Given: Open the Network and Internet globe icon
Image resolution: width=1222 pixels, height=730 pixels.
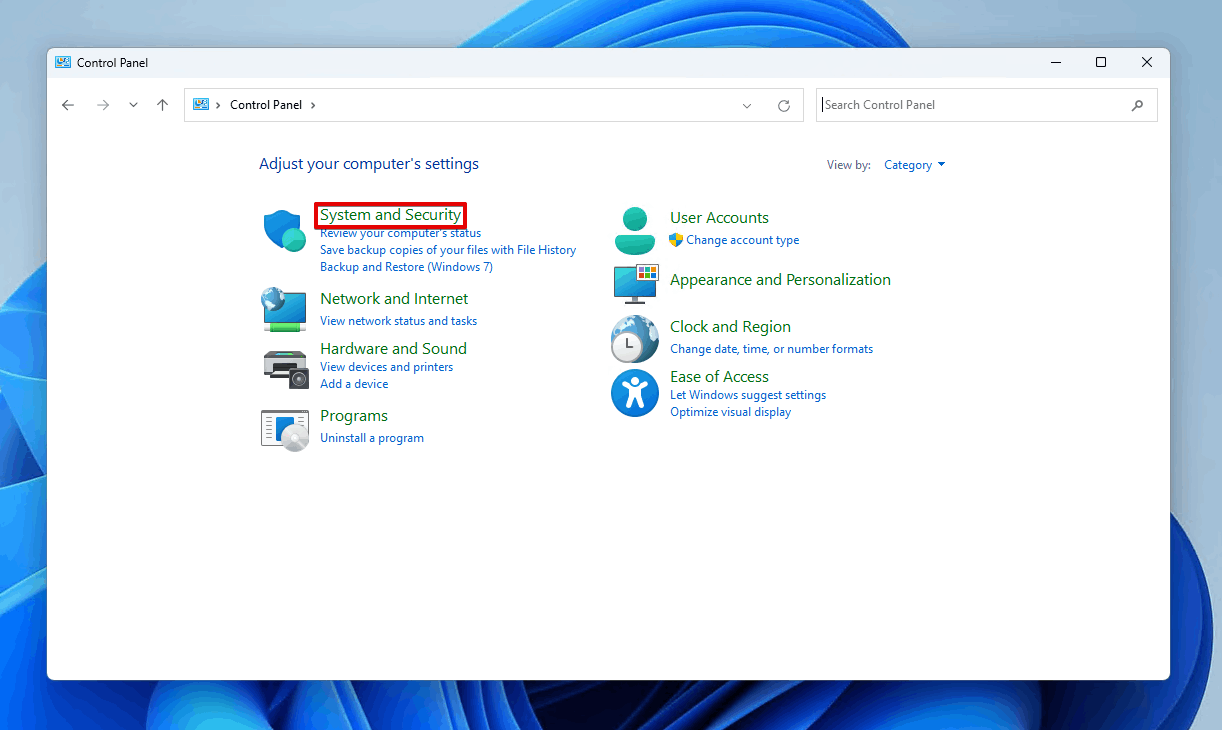Looking at the screenshot, I should click(x=284, y=309).
